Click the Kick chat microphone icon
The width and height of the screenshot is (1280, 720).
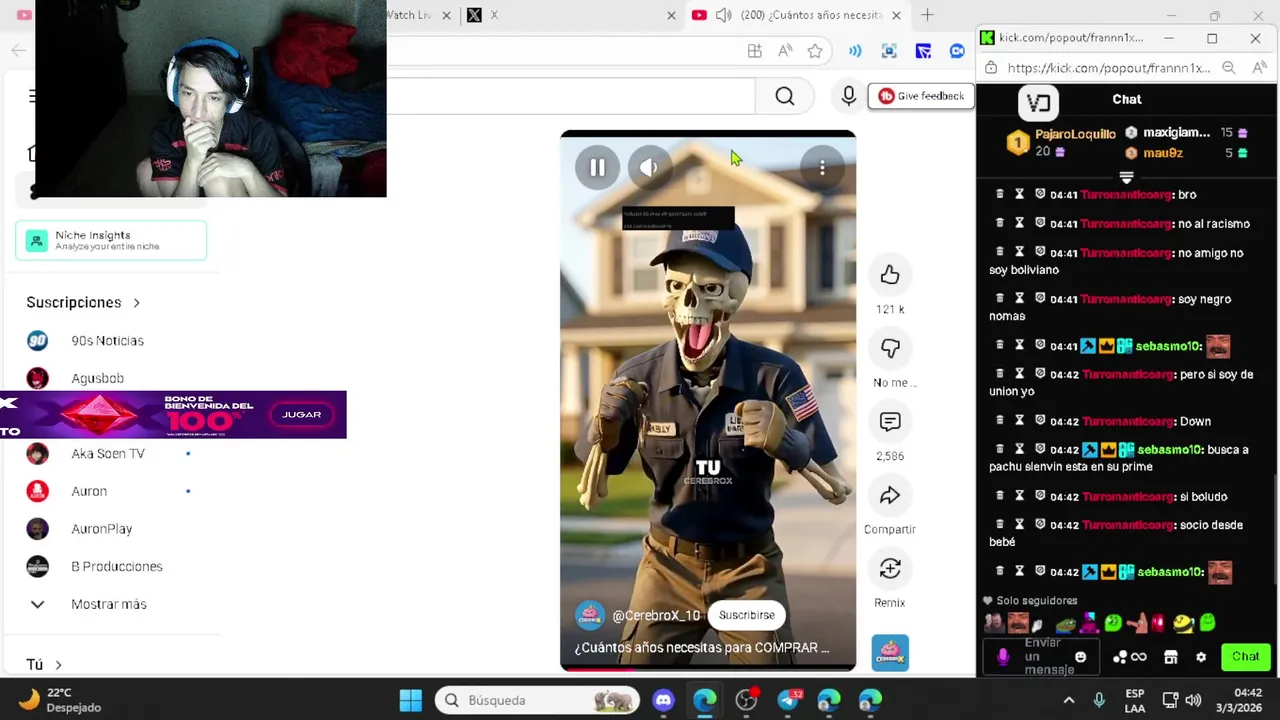[x=1003, y=657]
